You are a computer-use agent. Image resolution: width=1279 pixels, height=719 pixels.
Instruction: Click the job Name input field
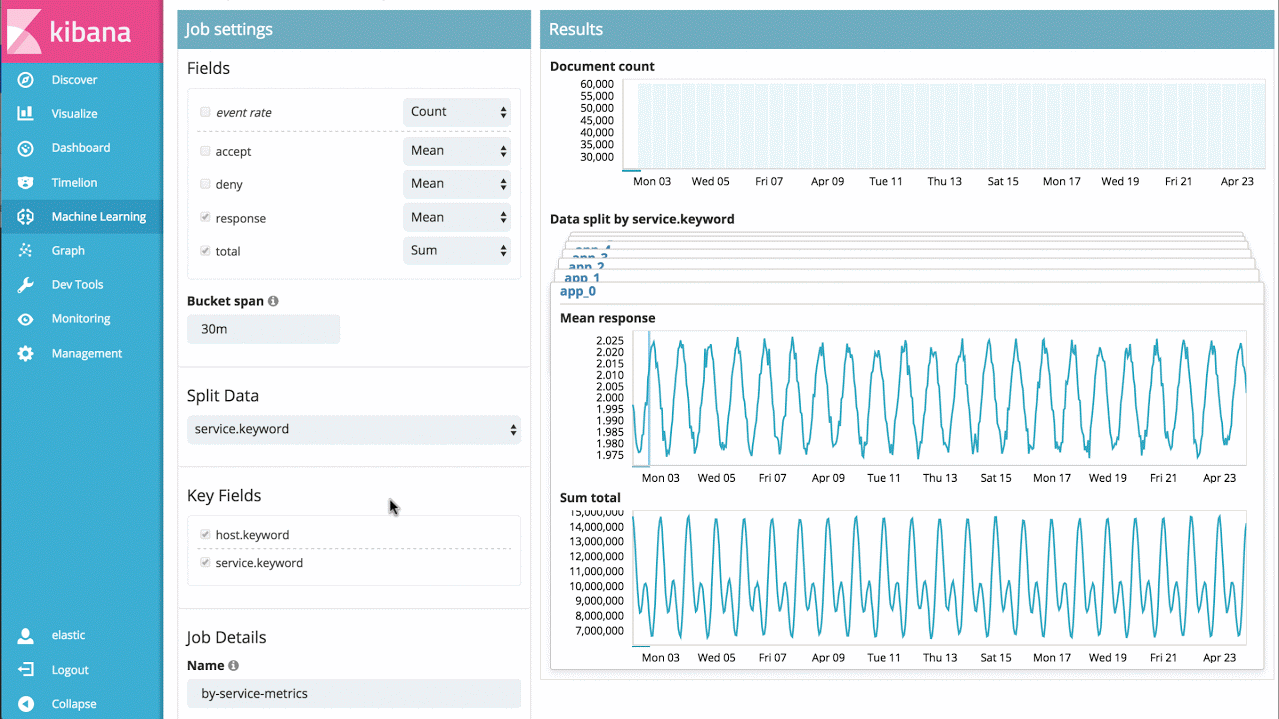[353, 694]
